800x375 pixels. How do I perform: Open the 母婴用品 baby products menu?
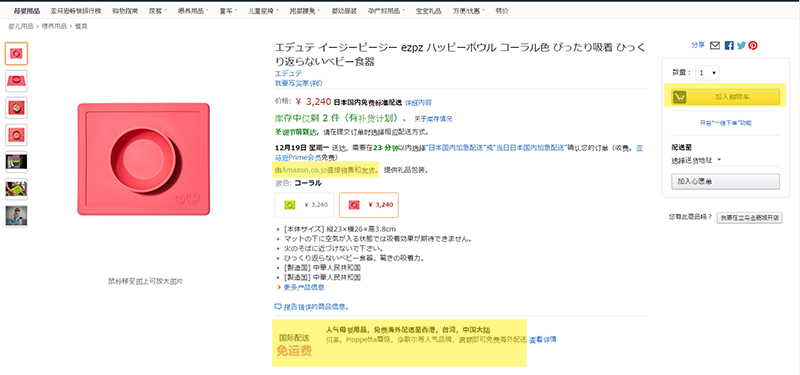[27, 11]
